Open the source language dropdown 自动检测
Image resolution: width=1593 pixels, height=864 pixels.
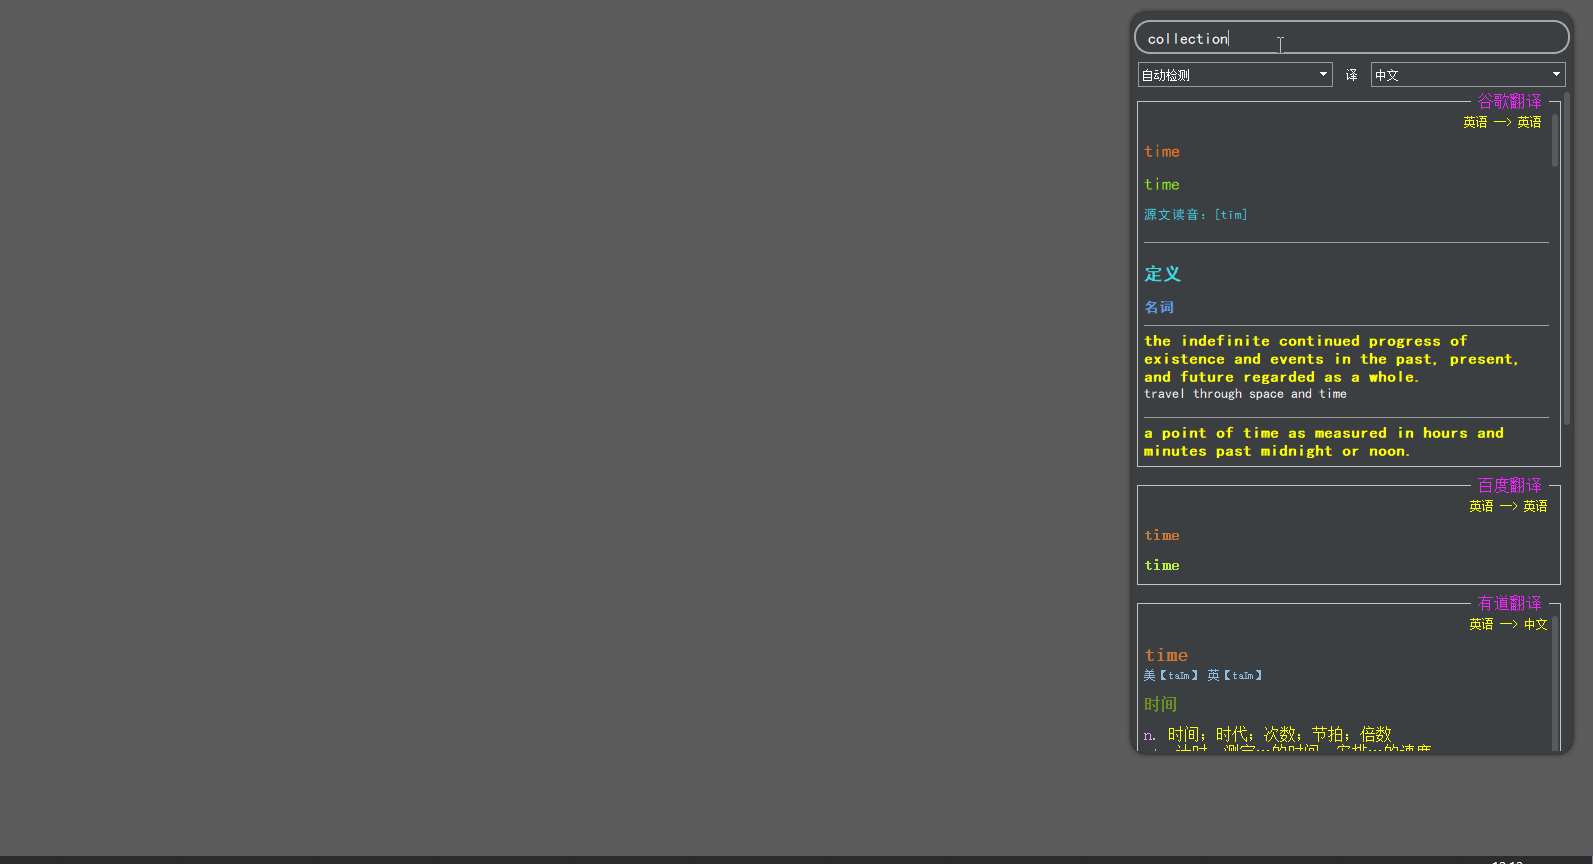click(x=1235, y=75)
